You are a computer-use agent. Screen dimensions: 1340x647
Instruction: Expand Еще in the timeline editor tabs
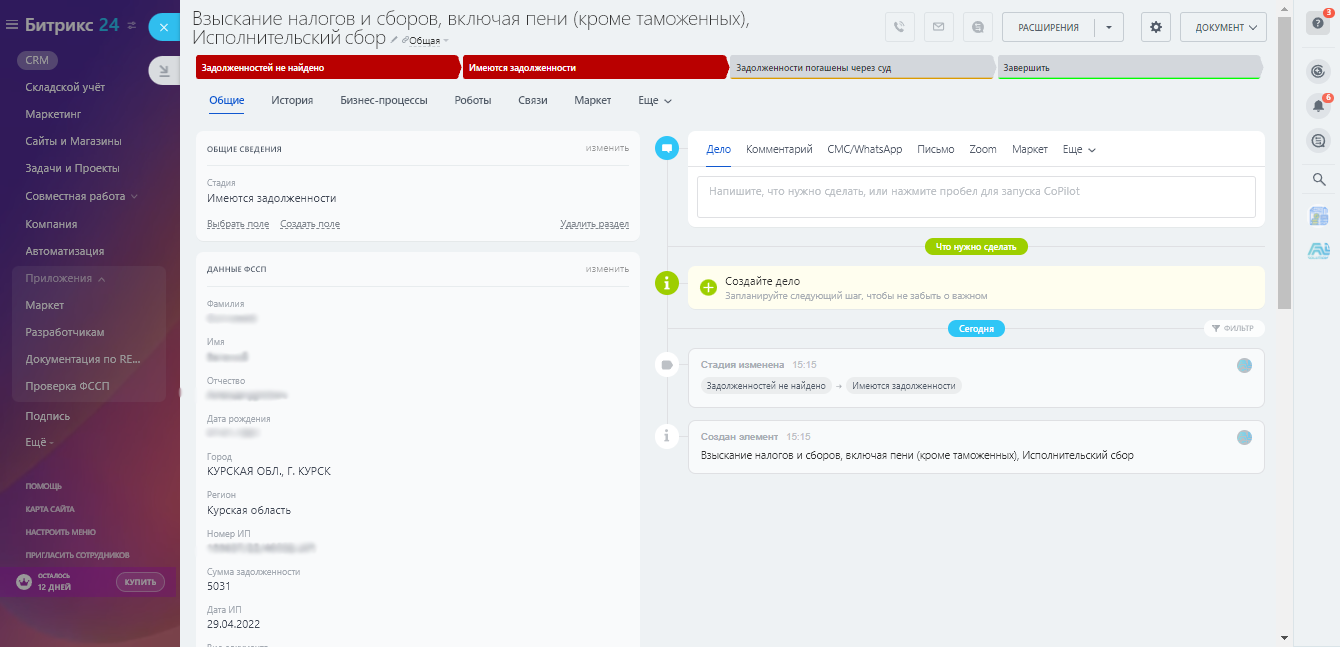click(x=1079, y=150)
